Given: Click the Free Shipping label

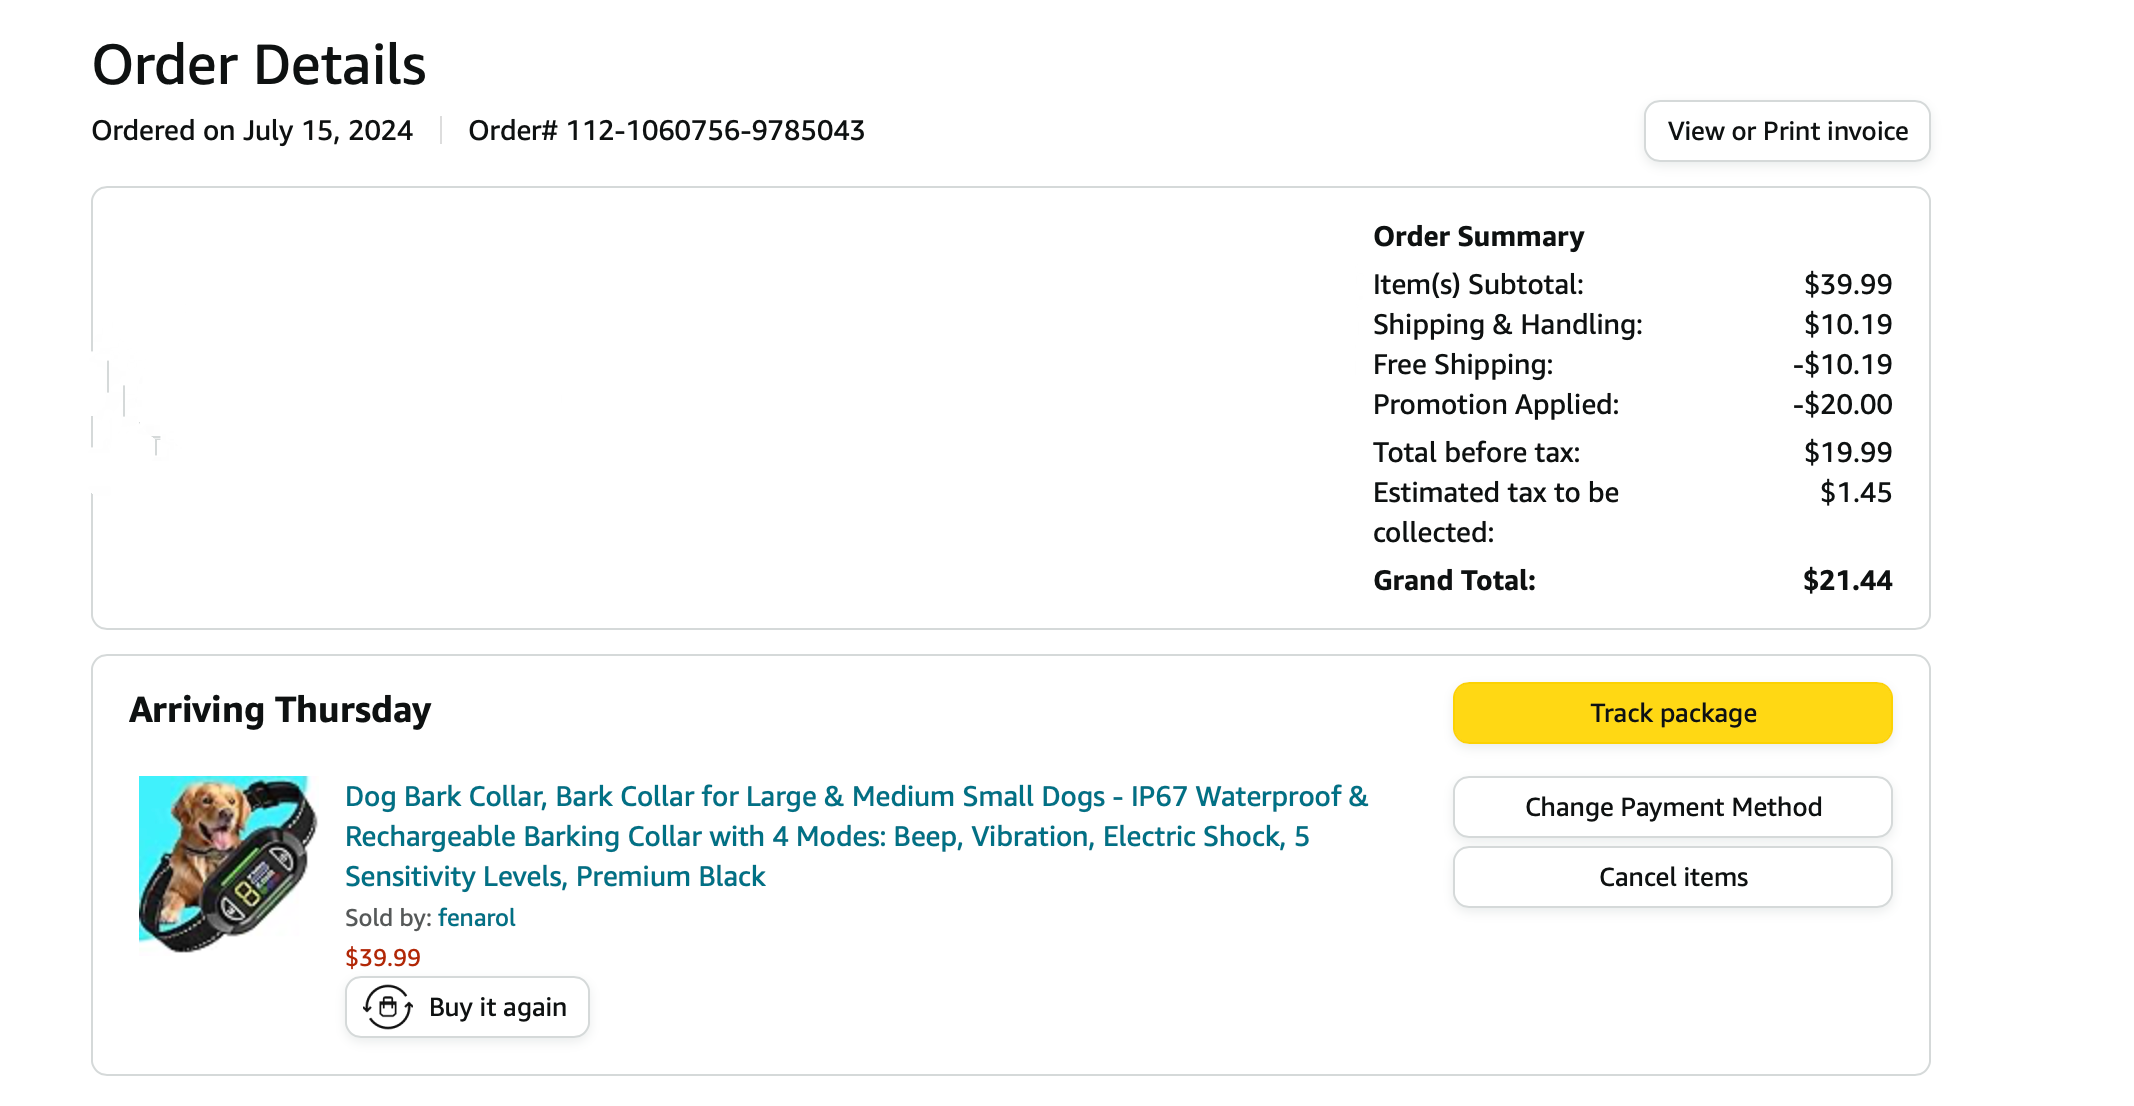Looking at the screenshot, I should tap(1462, 365).
